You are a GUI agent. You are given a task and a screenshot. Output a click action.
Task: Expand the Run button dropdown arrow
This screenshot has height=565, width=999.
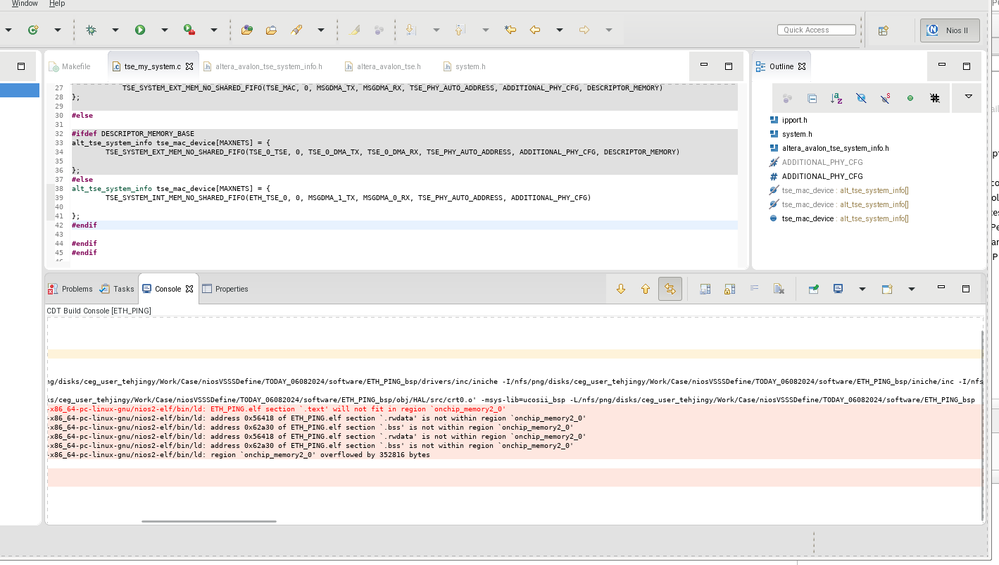[164, 30]
